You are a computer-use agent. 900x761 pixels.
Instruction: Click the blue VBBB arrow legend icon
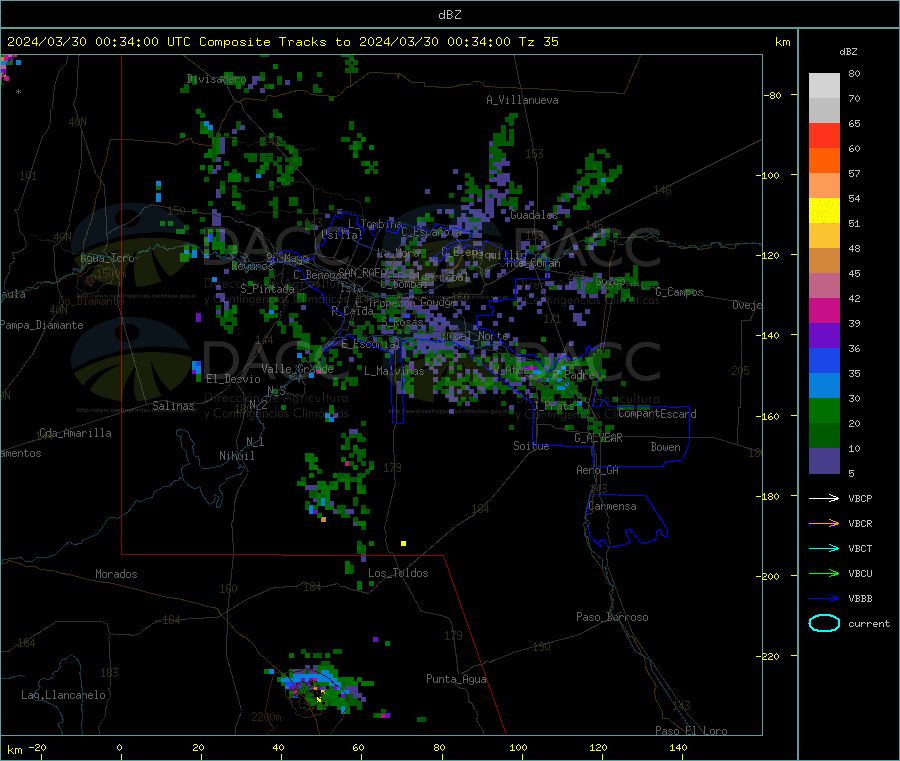coord(824,599)
